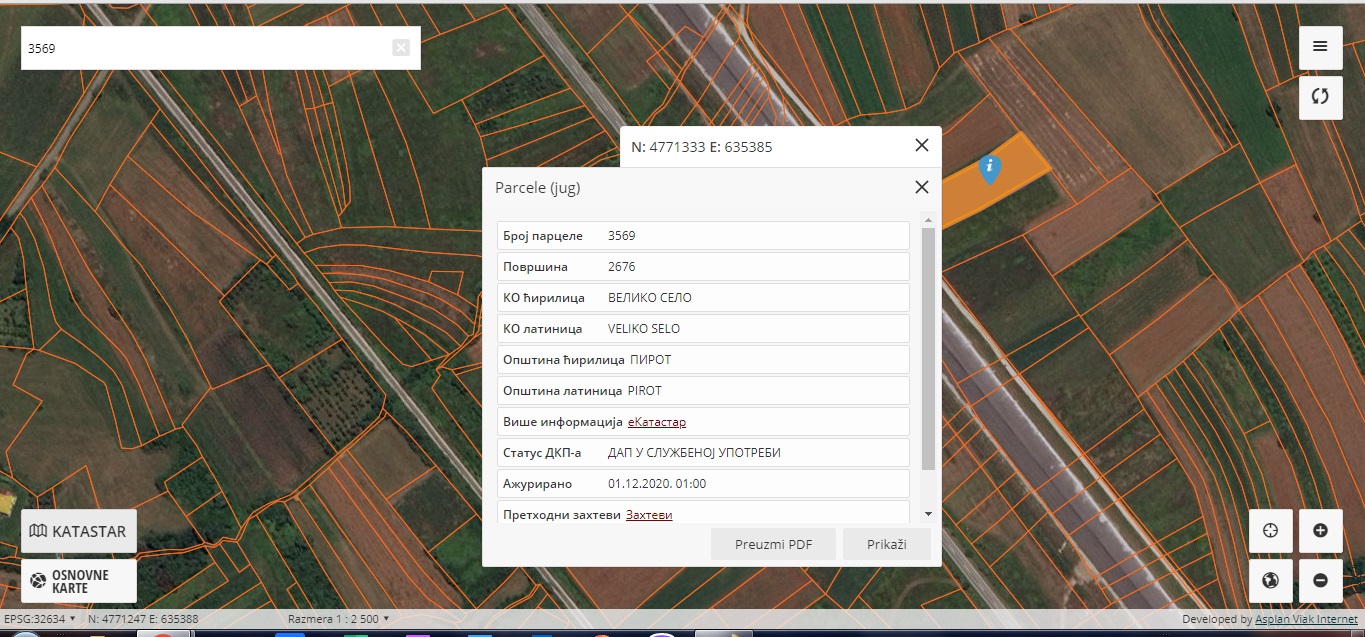Click the Preuzmi PDF button
1365x637 pixels.
(x=773, y=544)
